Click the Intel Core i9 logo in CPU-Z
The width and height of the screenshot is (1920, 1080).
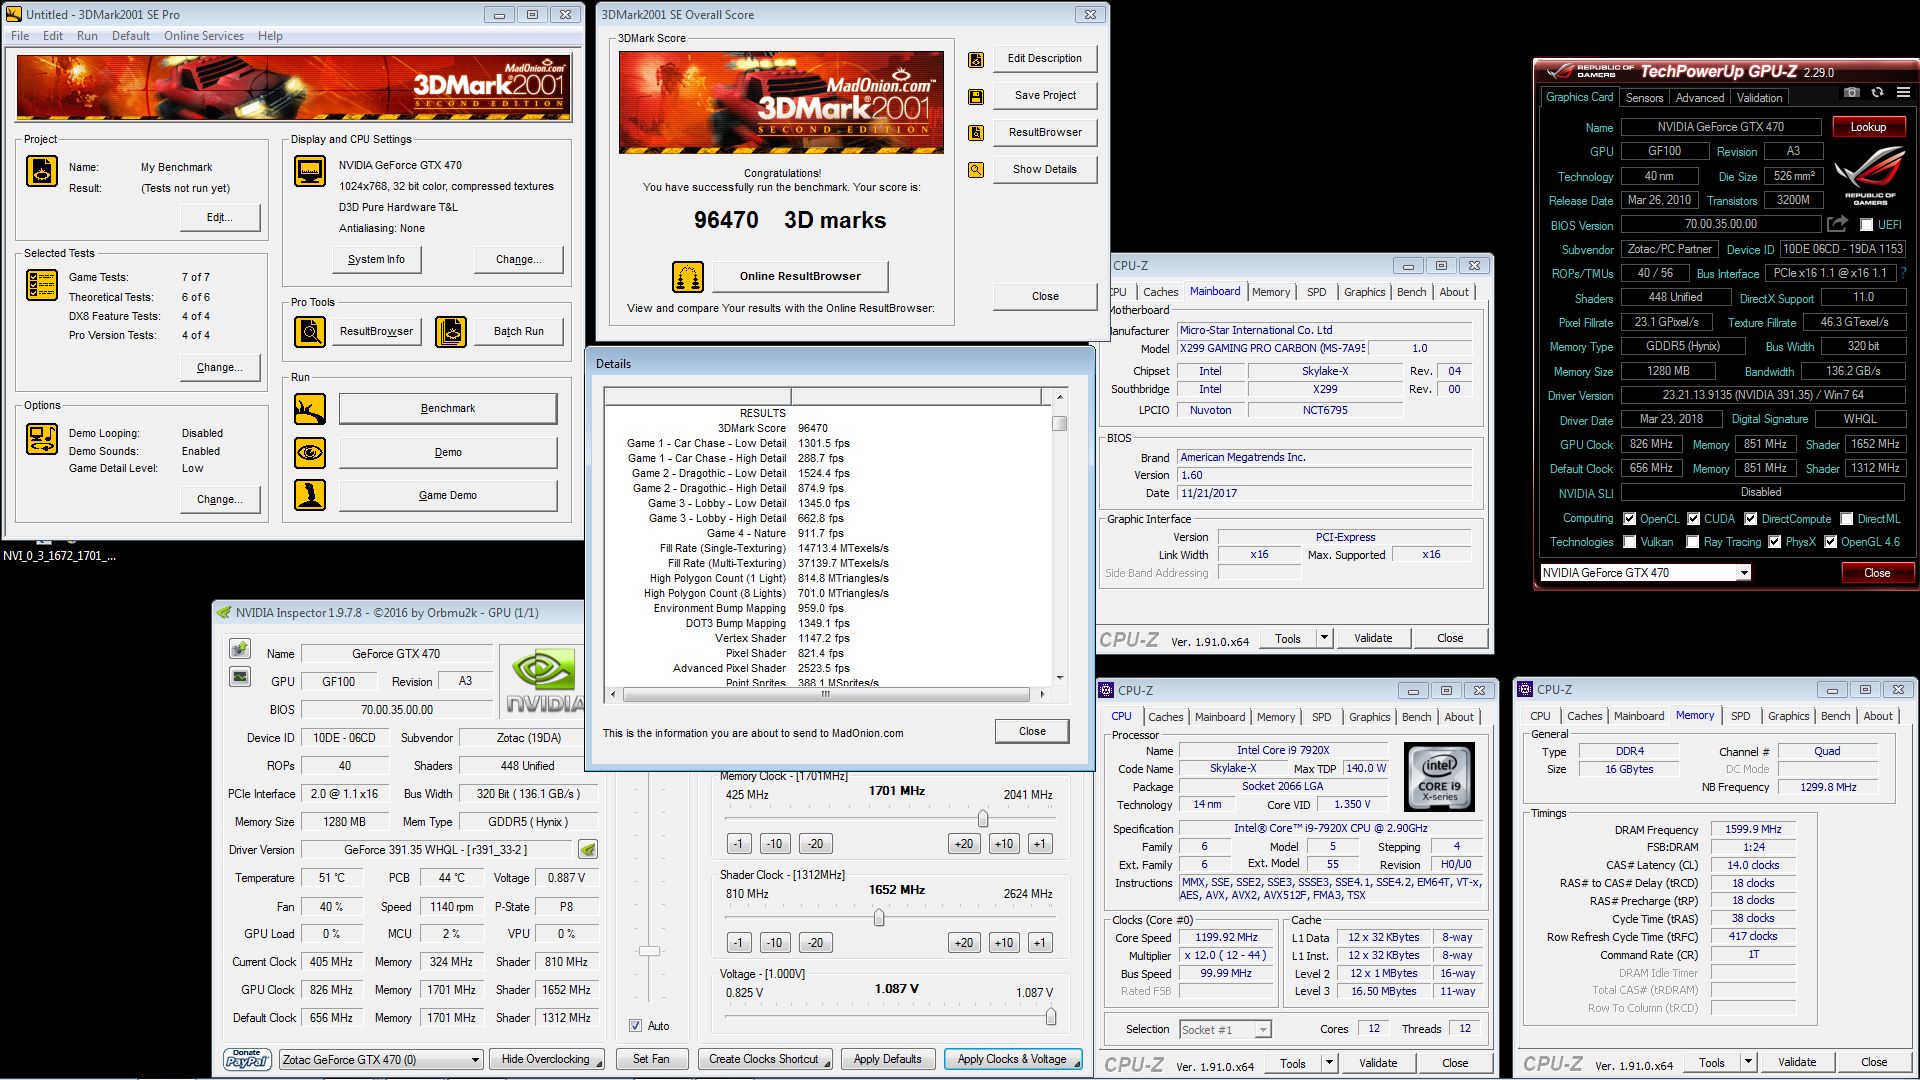(1439, 776)
